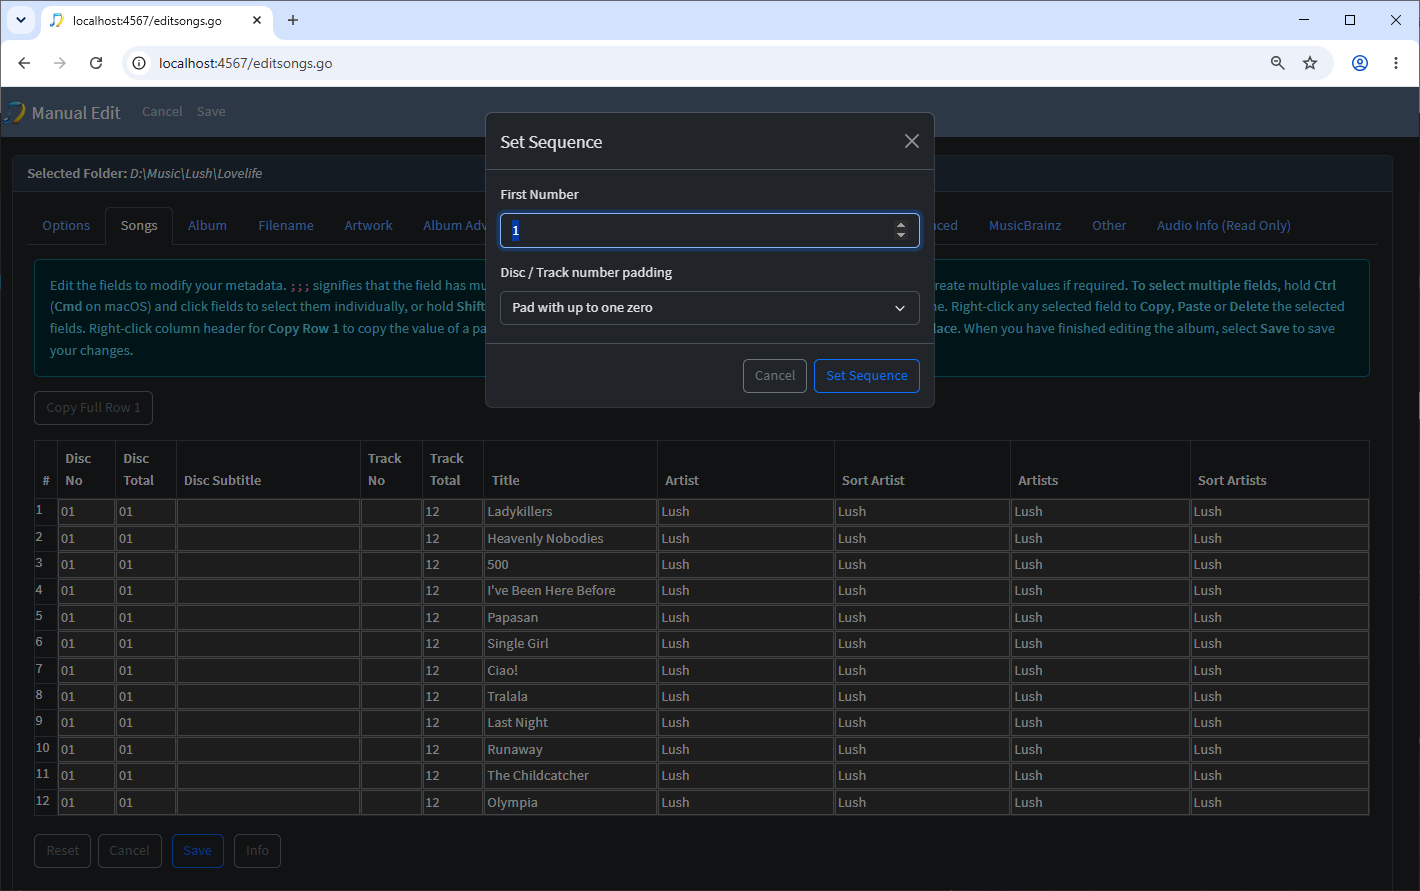Select the Ciao! title cell
Viewport: 1420px width, 891px height.
click(x=570, y=671)
